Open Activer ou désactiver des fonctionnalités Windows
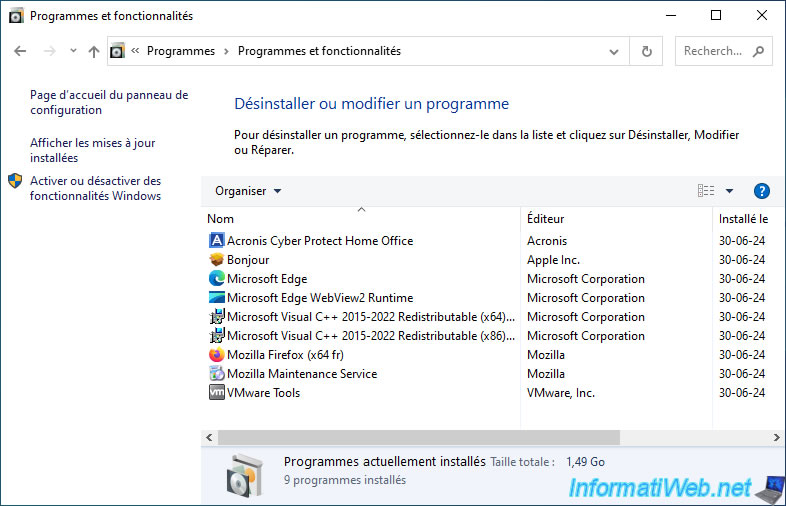 pos(95,188)
